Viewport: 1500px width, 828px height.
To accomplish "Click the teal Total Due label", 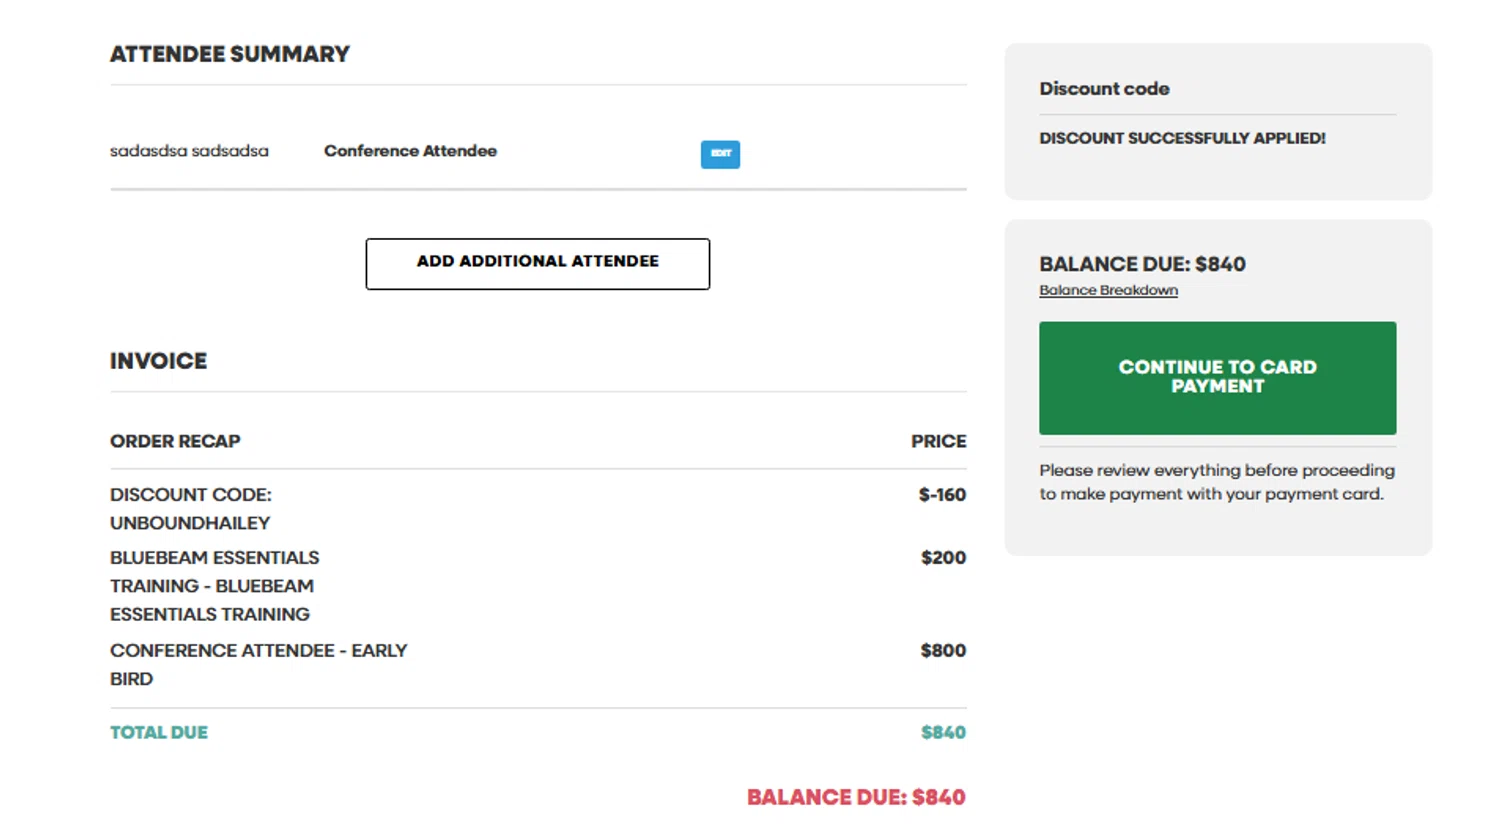I will [159, 733].
